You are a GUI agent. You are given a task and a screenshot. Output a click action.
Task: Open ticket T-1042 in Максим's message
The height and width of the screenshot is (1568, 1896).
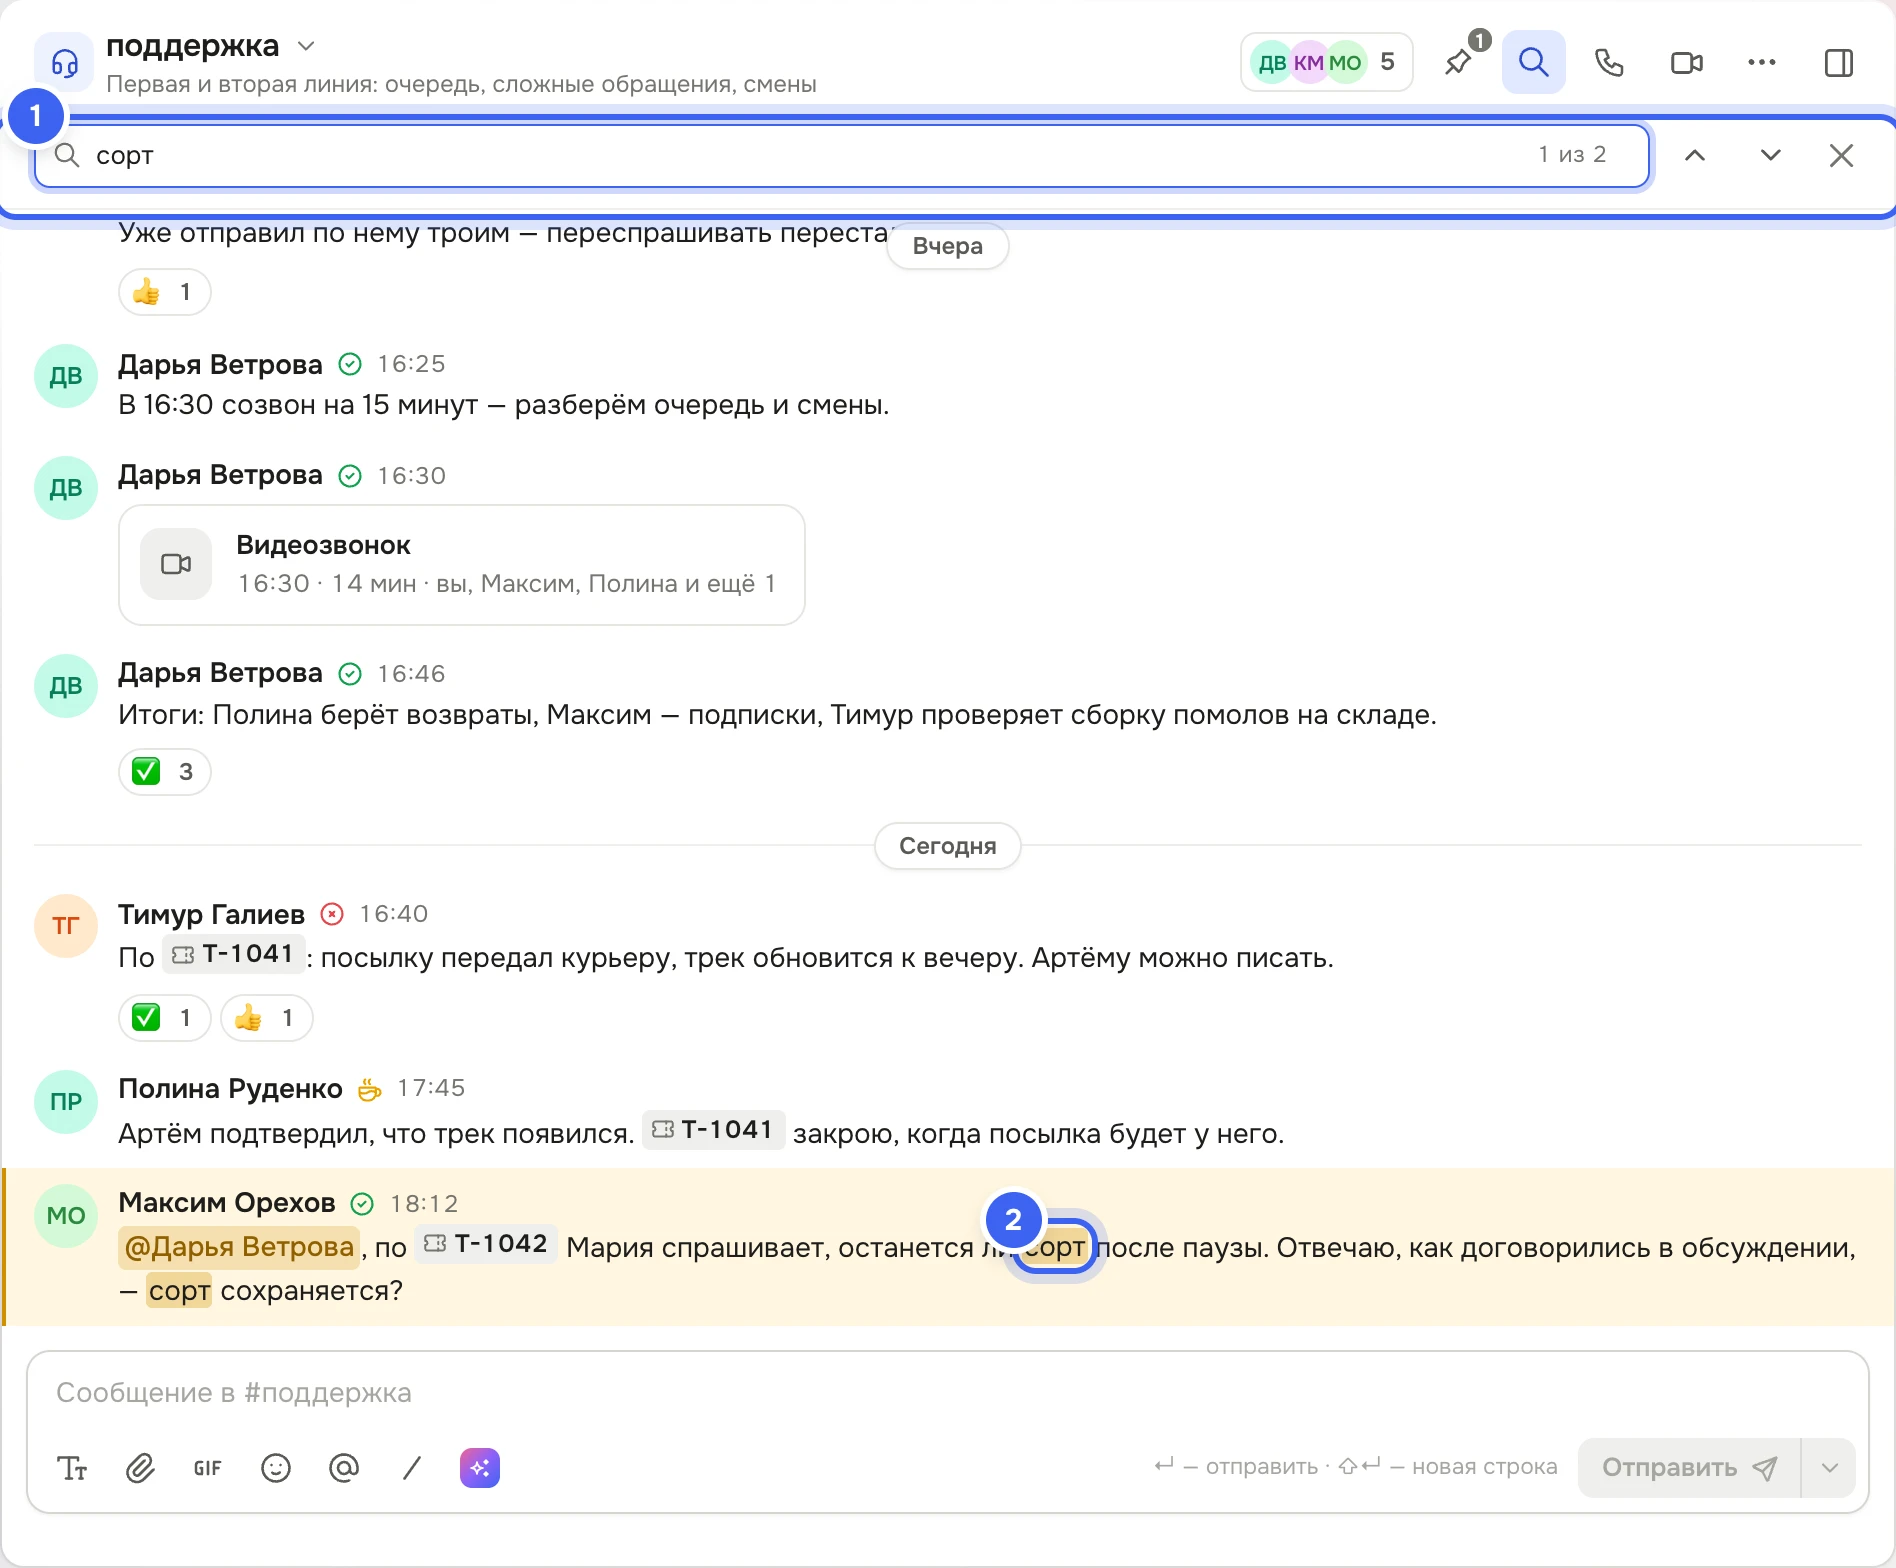[x=486, y=1244]
